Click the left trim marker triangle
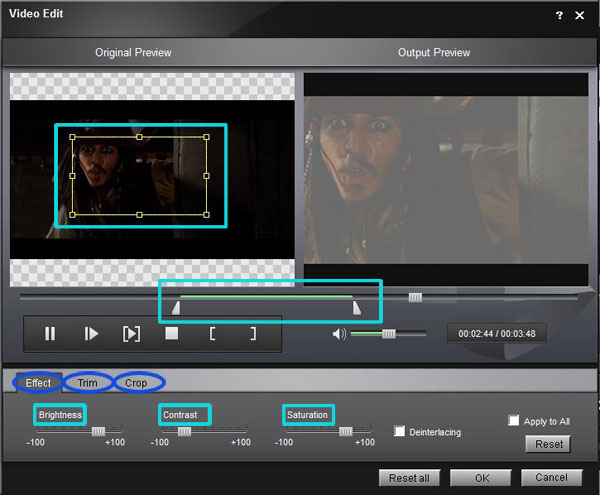 [x=176, y=308]
